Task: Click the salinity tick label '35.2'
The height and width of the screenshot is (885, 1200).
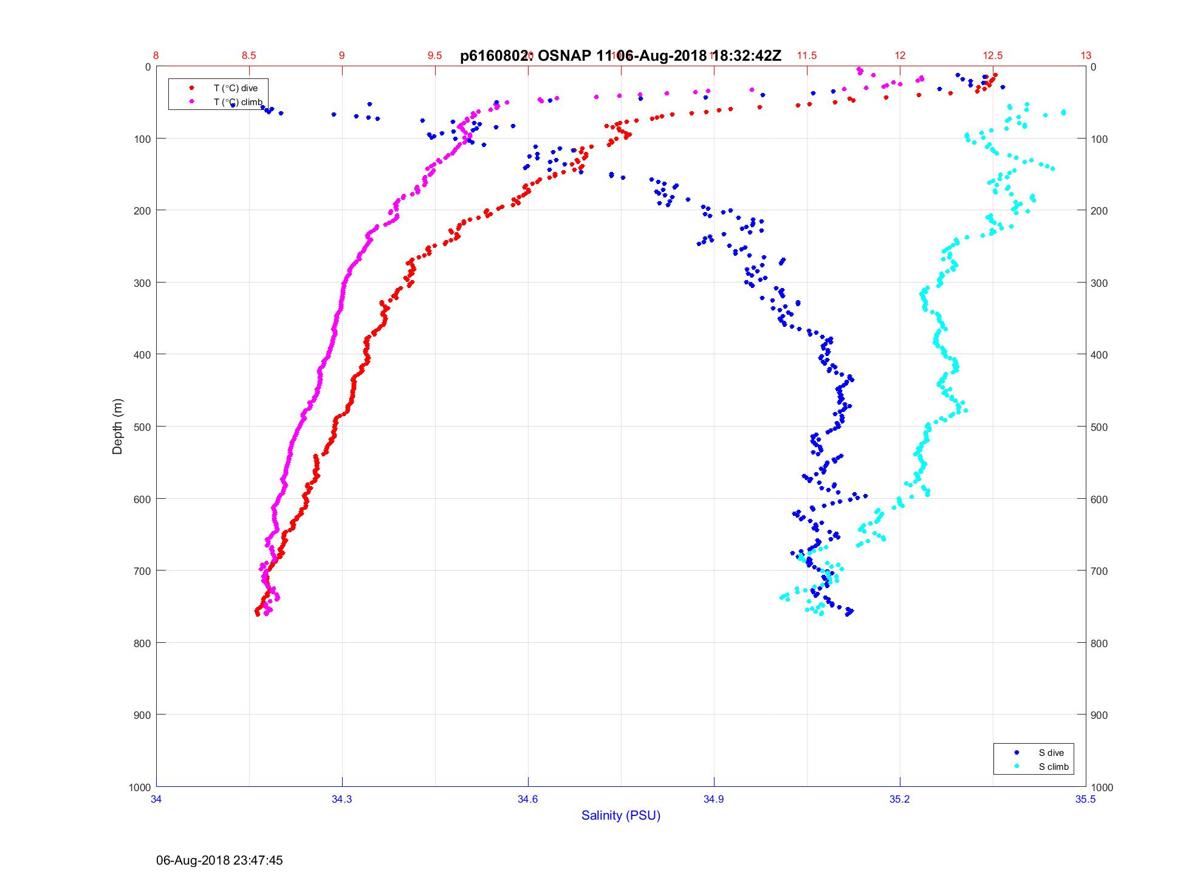Action: (900, 799)
